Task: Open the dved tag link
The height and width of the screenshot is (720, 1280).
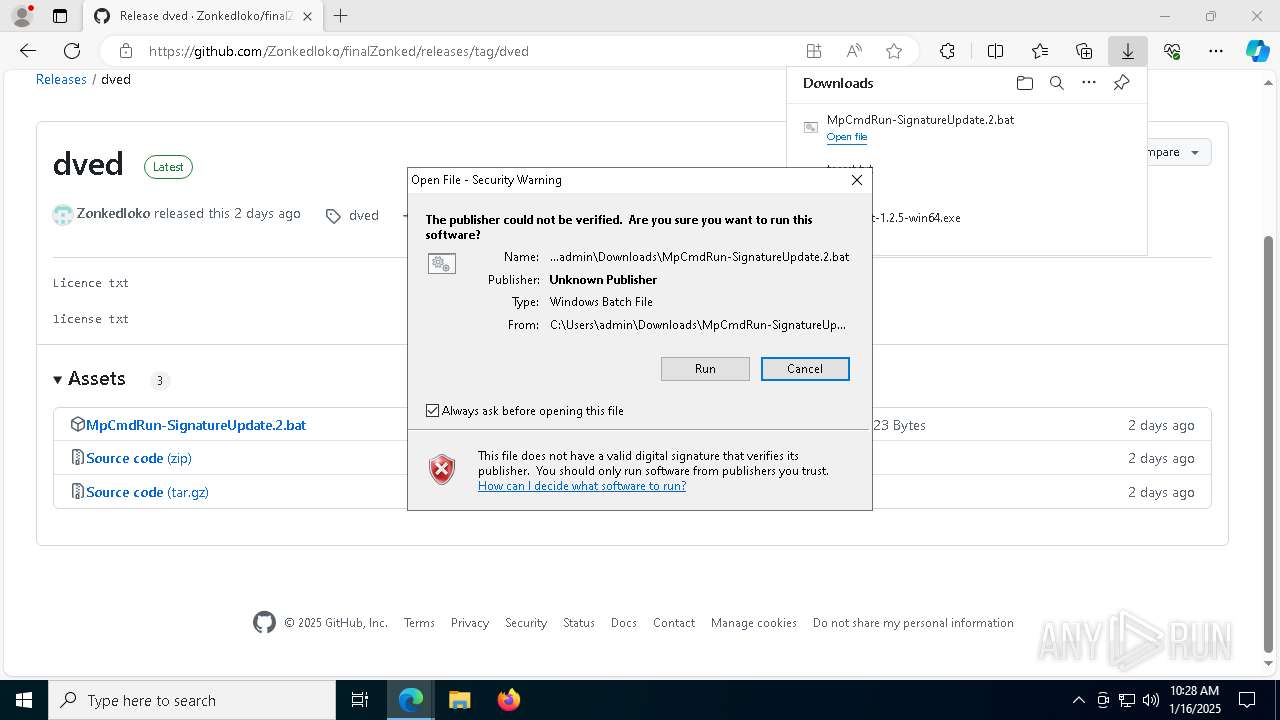Action: [364, 215]
